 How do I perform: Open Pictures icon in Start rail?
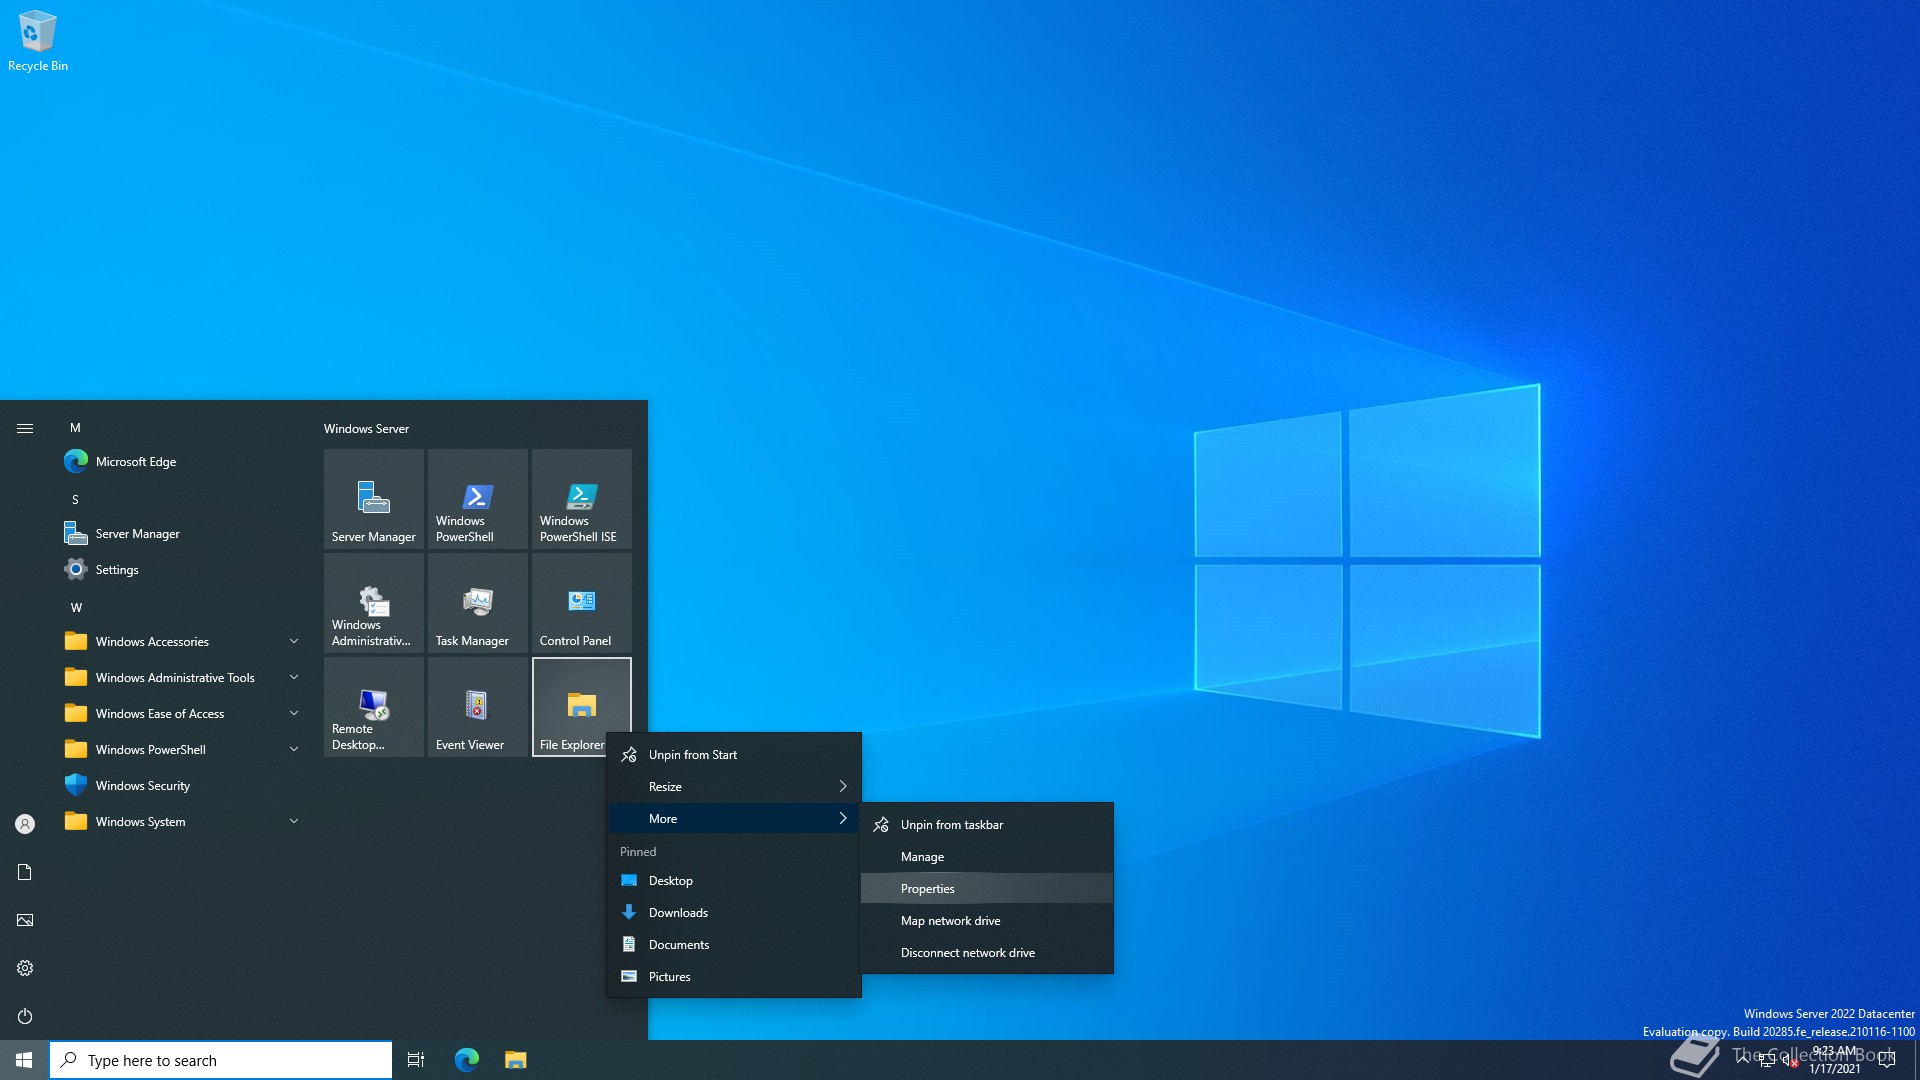pyautogui.click(x=25, y=920)
